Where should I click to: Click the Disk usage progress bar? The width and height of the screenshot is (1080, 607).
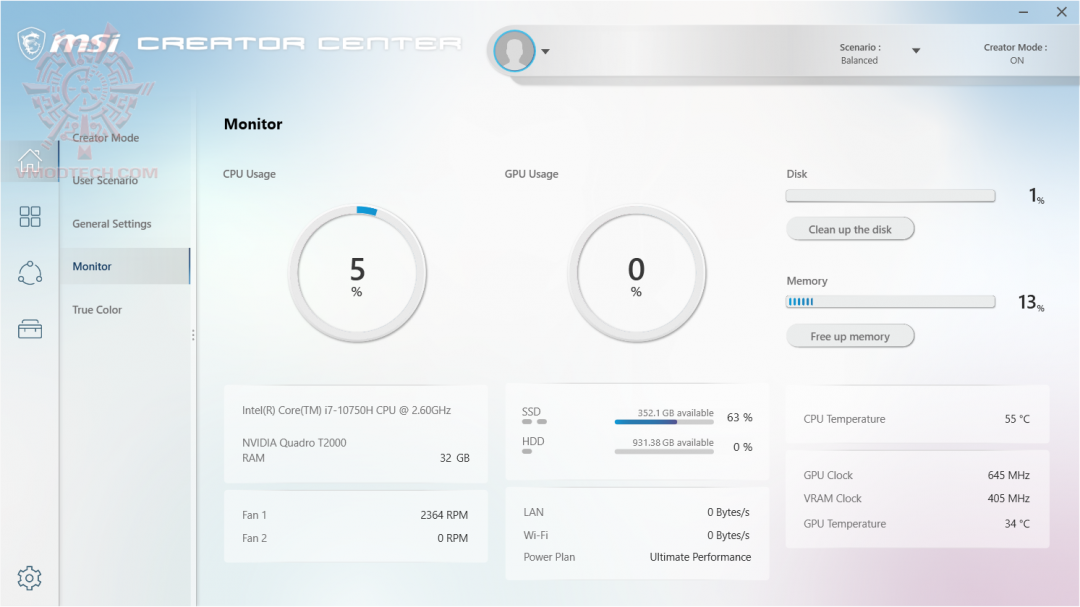click(x=890, y=196)
